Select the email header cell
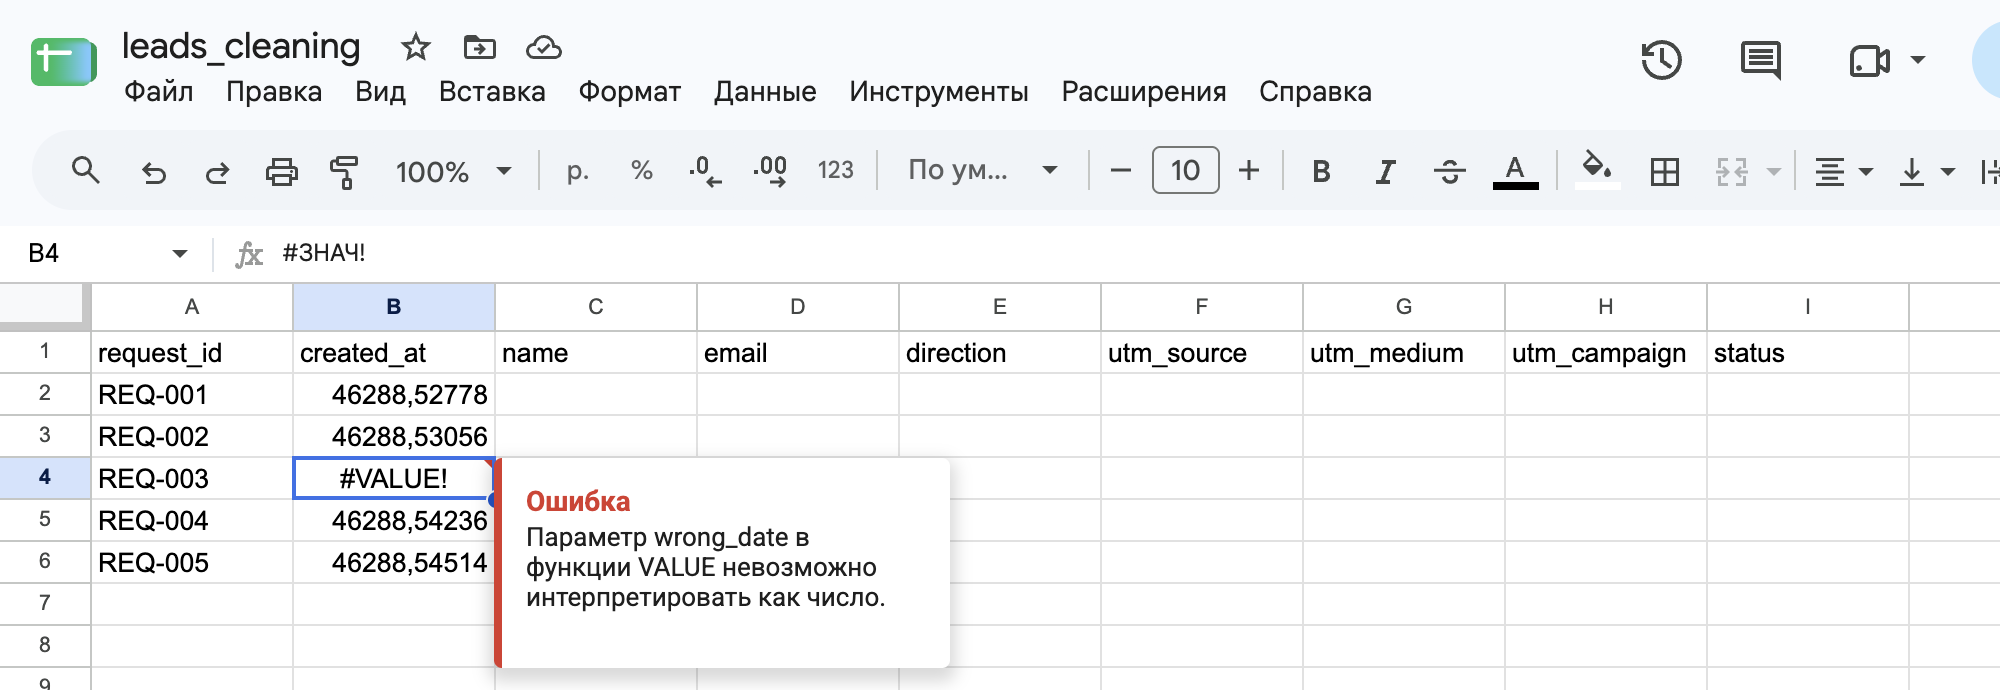This screenshot has width=2000, height=690. point(798,352)
